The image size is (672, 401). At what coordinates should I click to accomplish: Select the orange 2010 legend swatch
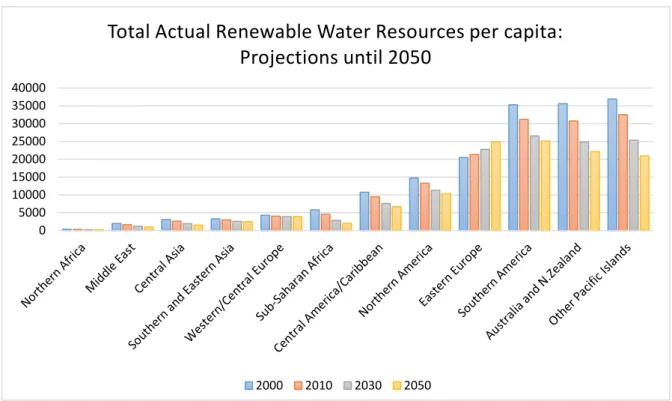(298, 386)
